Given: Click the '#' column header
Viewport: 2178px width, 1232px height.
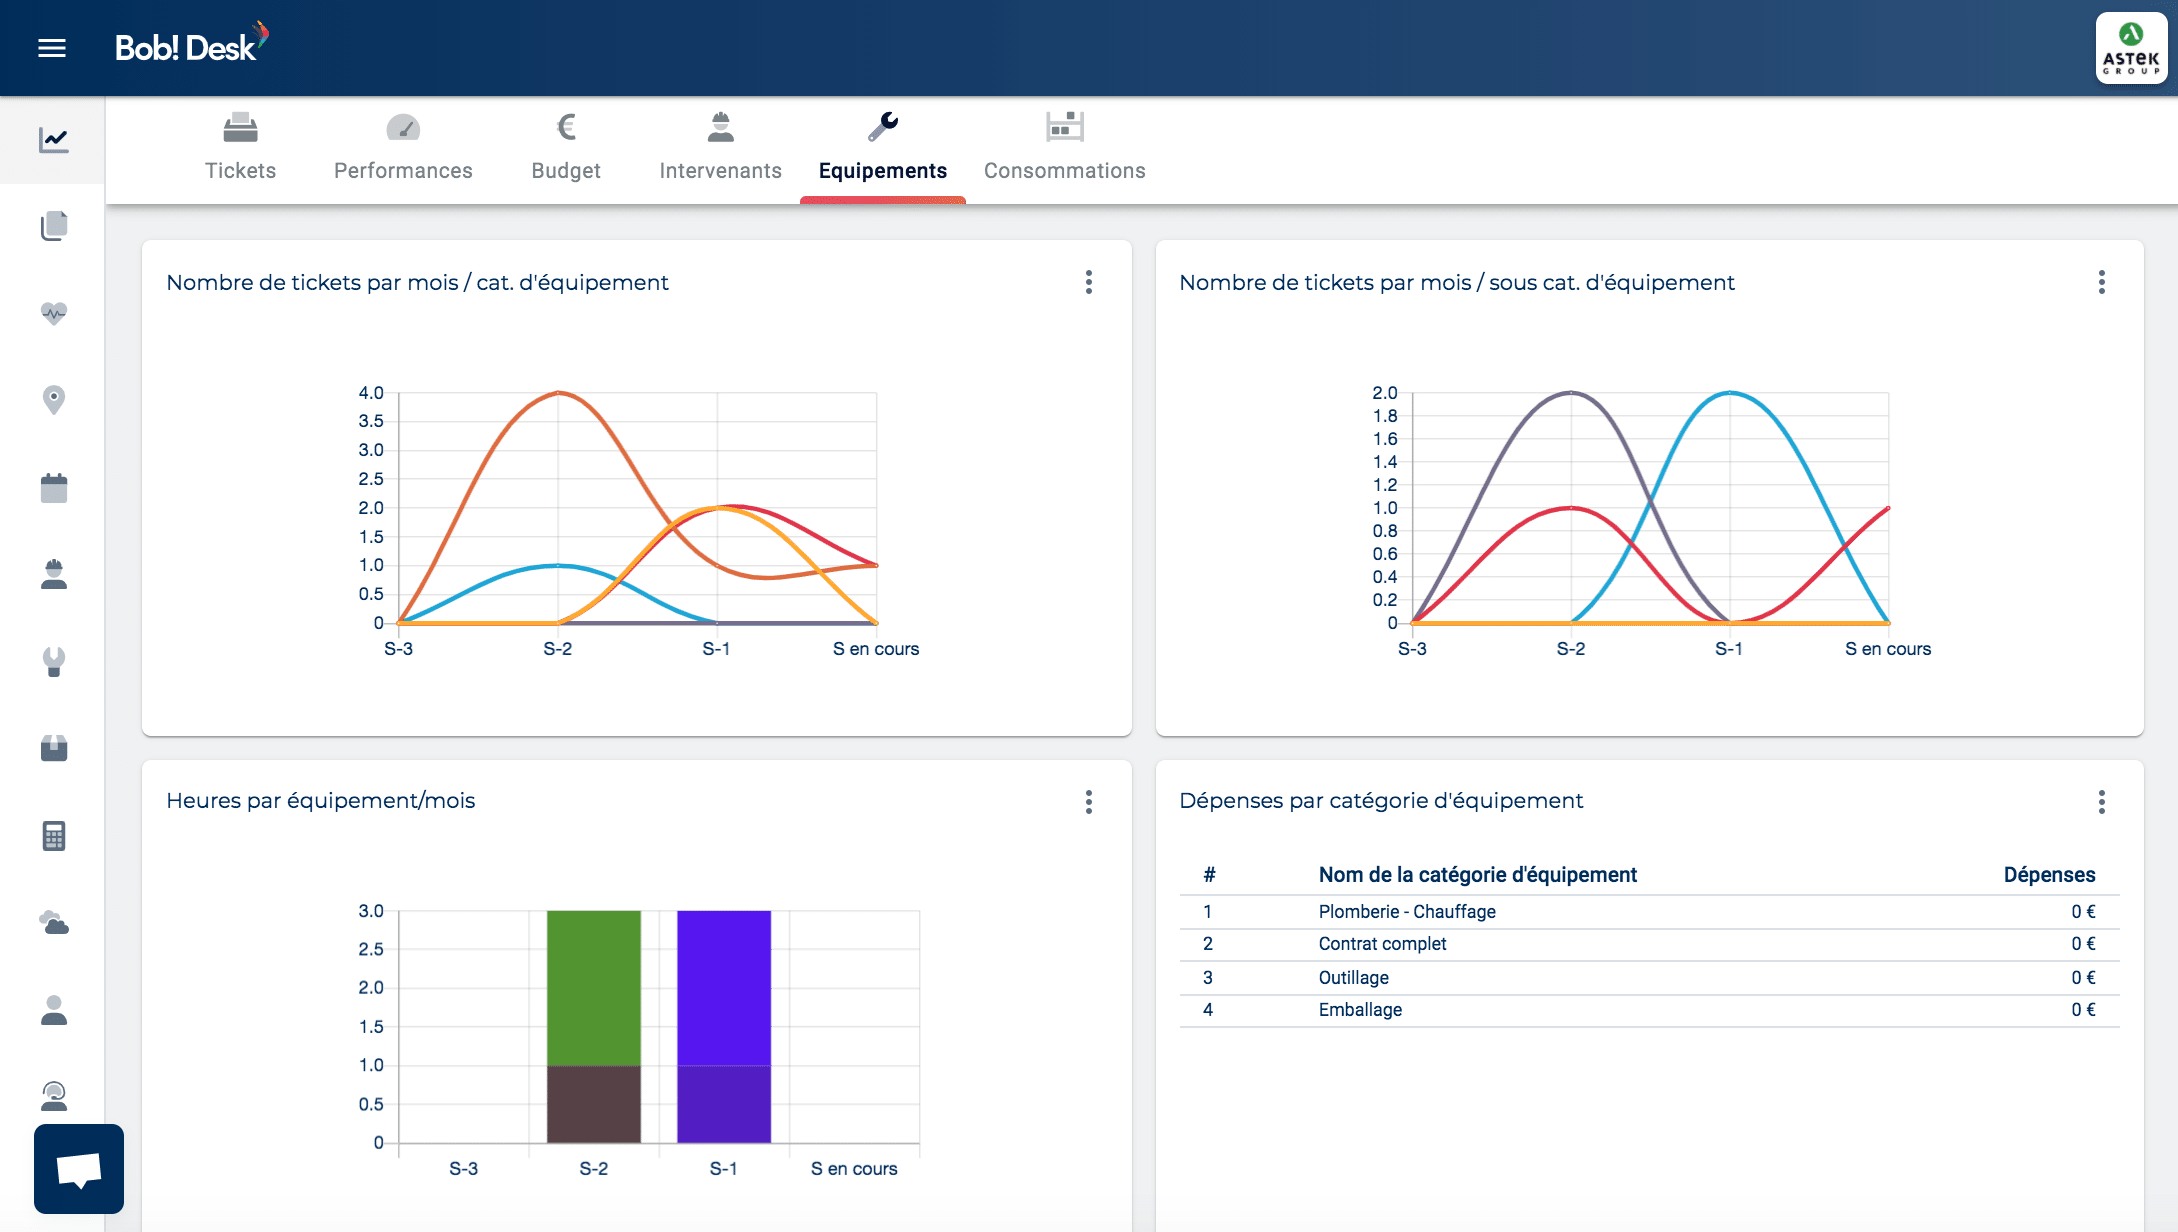Looking at the screenshot, I should tap(1209, 875).
